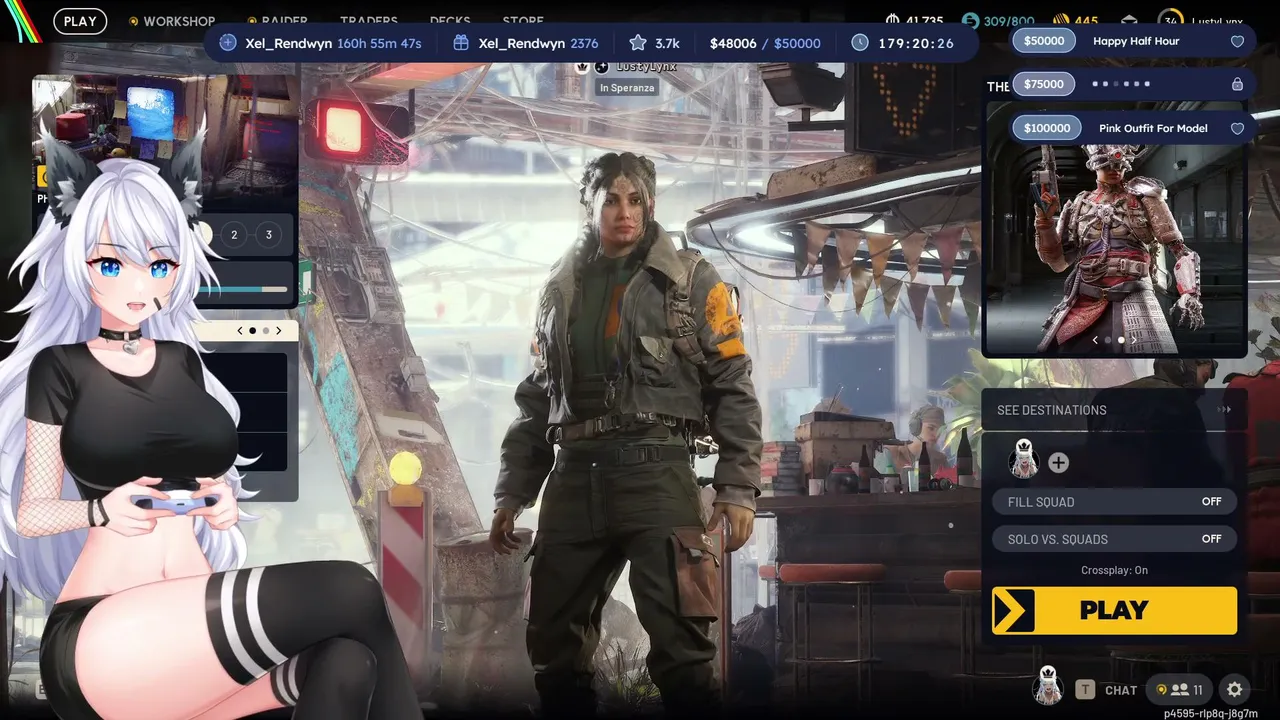This screenshot has width=1280, height=720.
Task: Go to next page in left carousel
Action: 278,331
